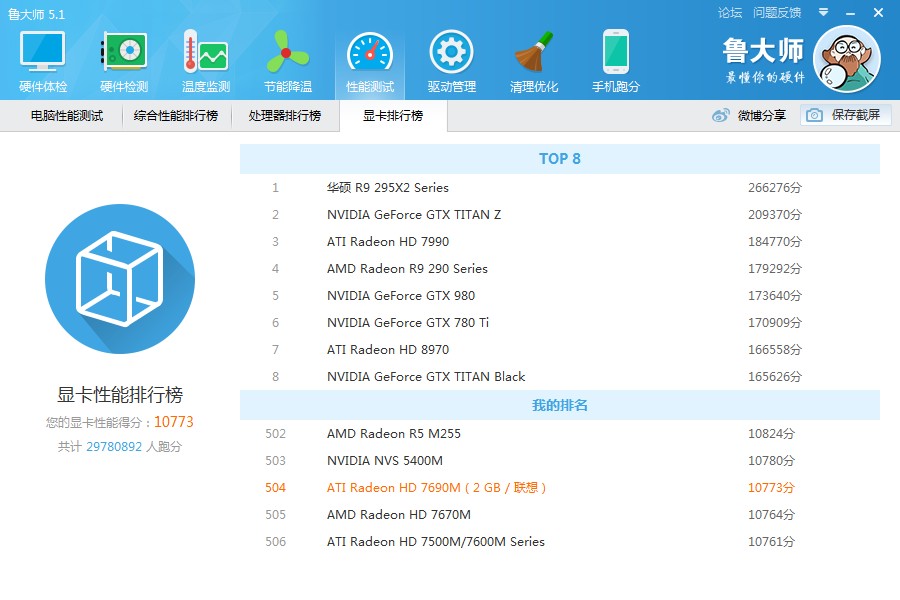This screenshot has height=600, width=900.
Task: Click rank number 504
Action: point(276,487)
